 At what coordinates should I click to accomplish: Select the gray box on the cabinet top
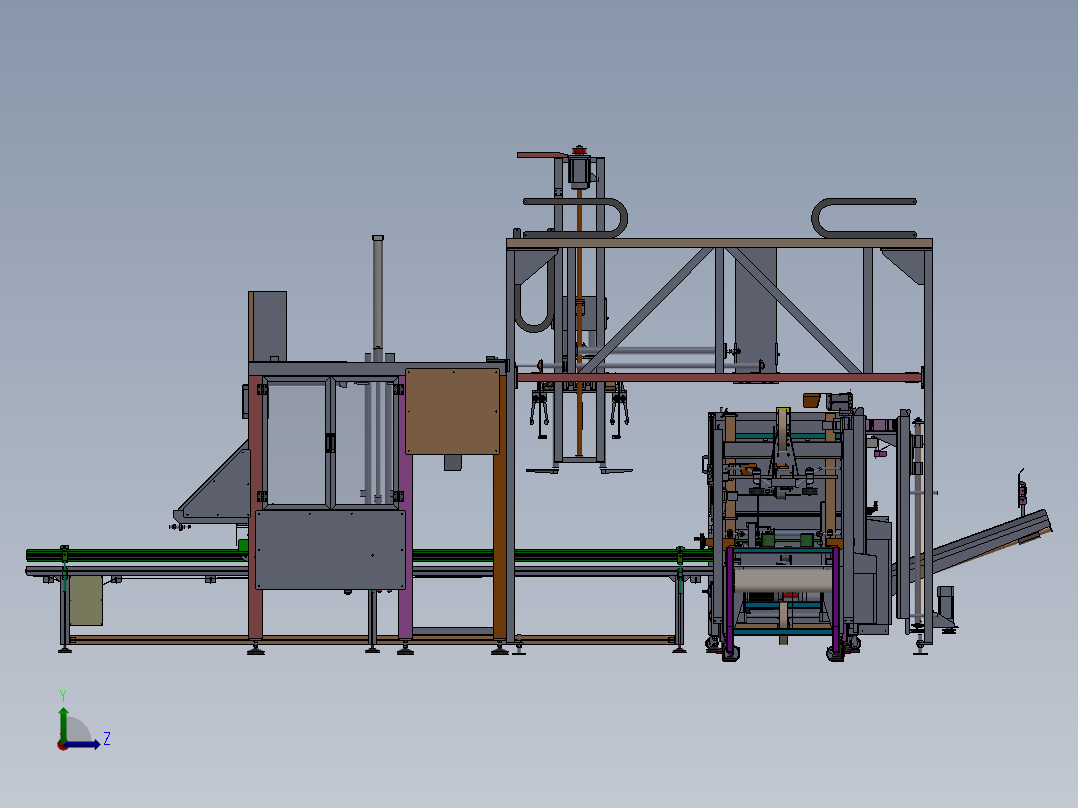pyautogui.click(x=267, y=326)
